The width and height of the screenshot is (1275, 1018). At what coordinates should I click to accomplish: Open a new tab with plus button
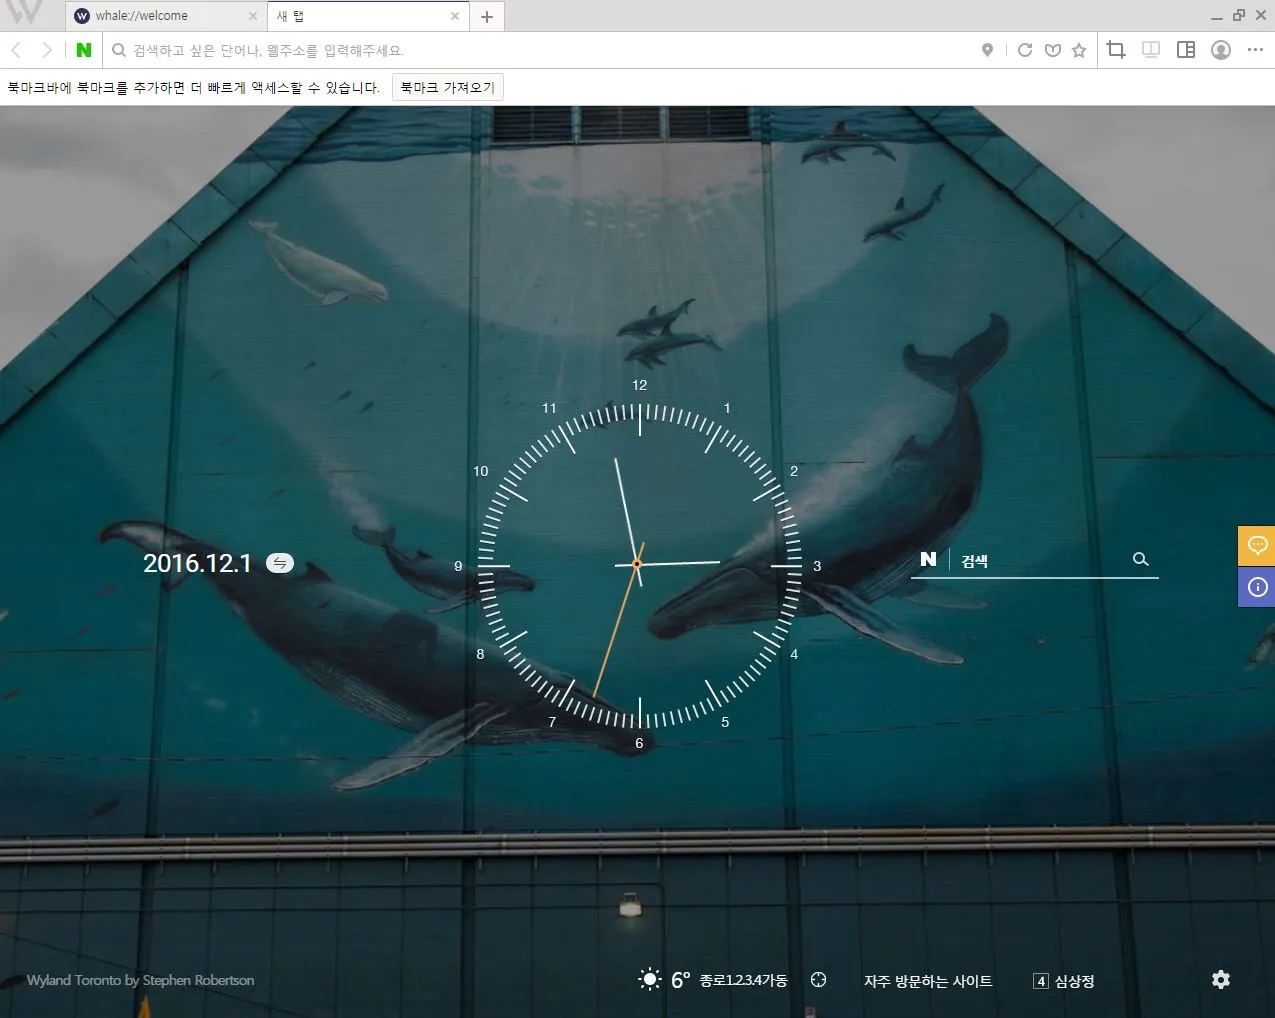coord(487,16)
